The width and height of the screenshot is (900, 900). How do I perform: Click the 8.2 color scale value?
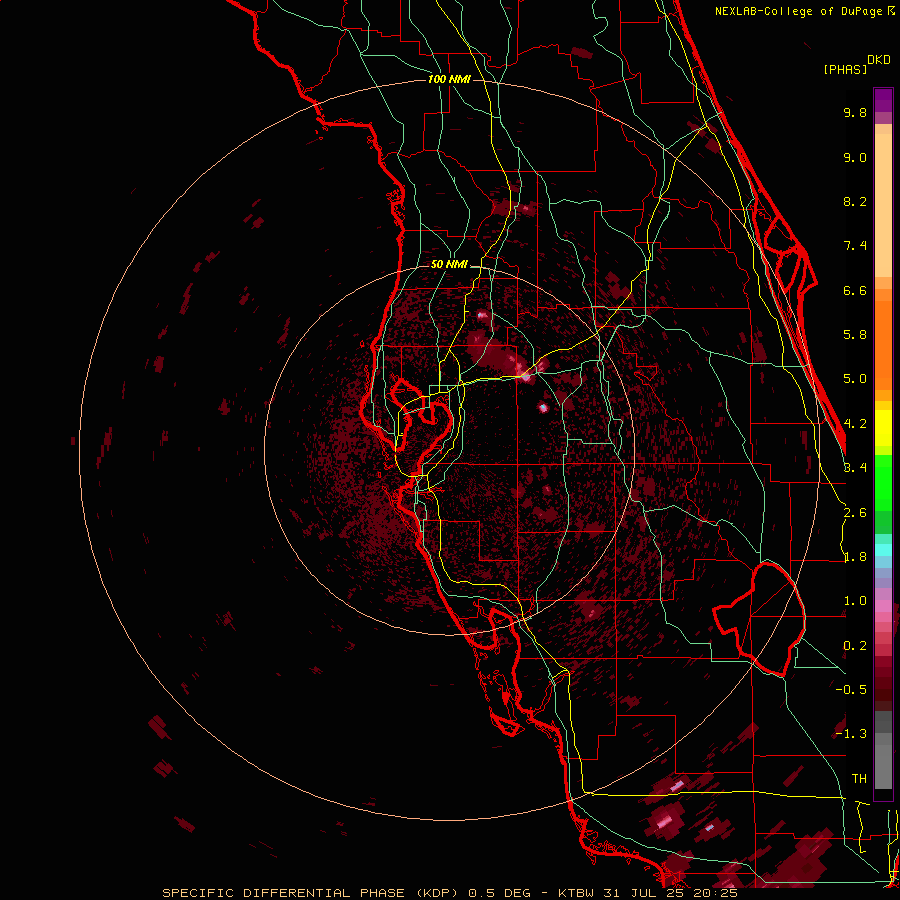[855, 201]
